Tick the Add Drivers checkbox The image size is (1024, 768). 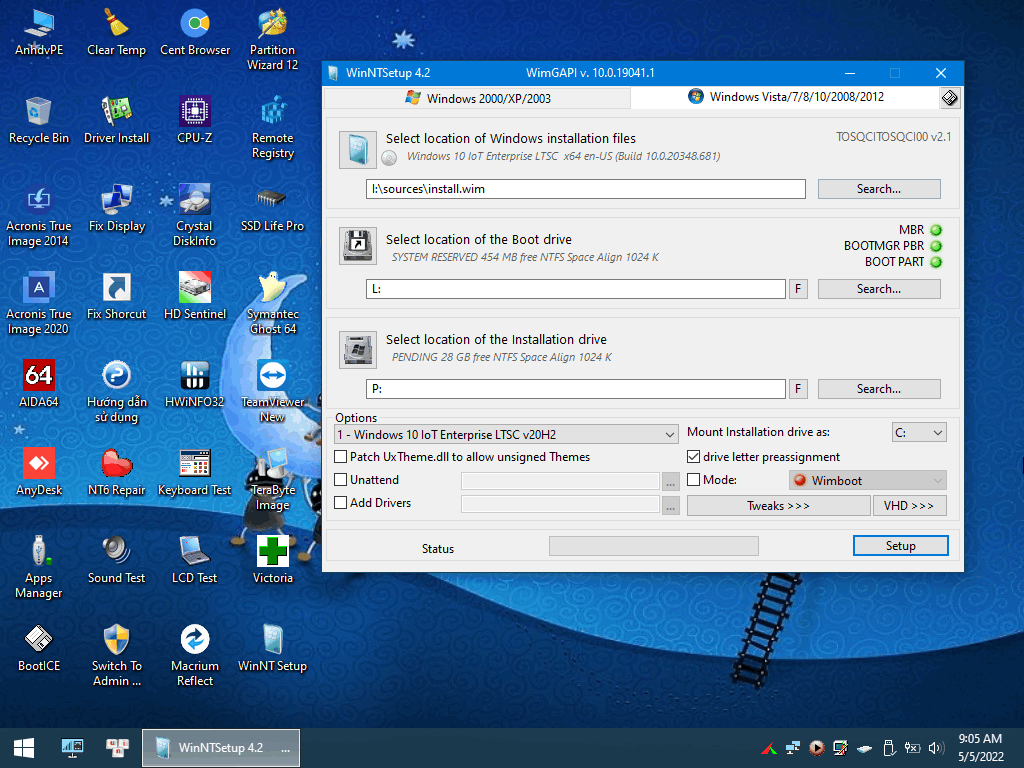[x=340, y=503]
